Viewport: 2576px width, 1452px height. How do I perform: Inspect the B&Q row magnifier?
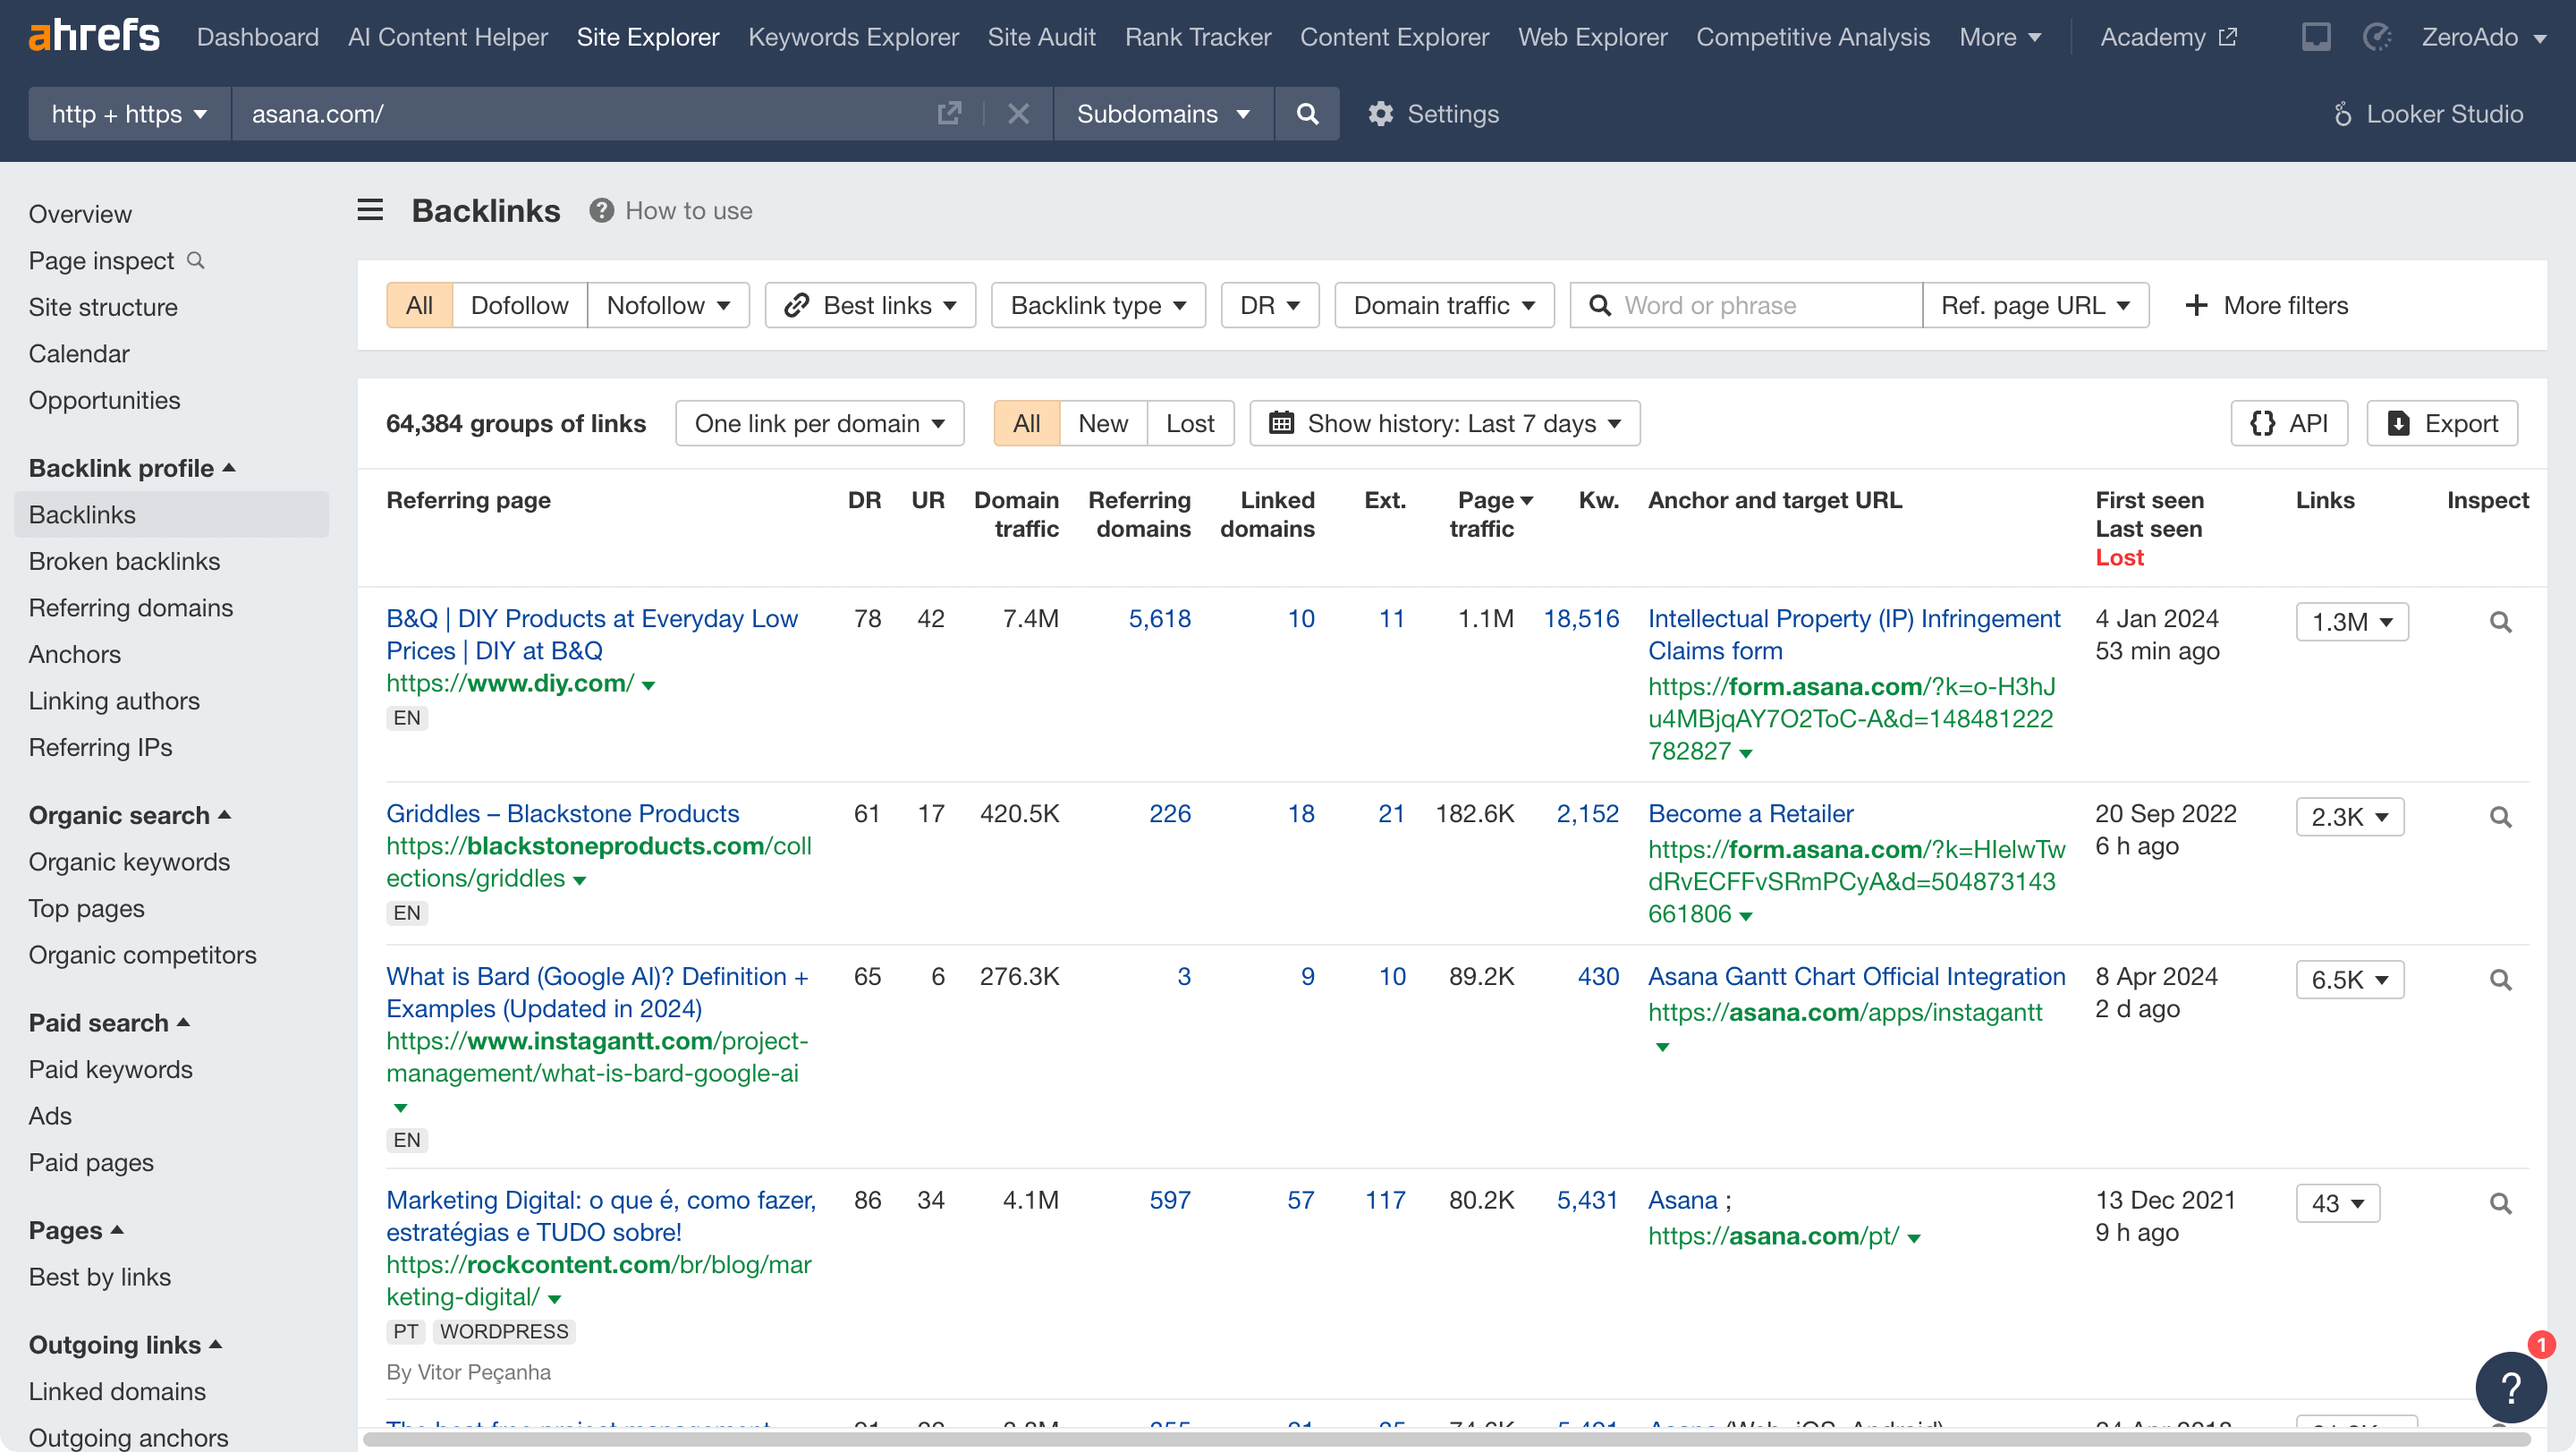[2500, 622]
